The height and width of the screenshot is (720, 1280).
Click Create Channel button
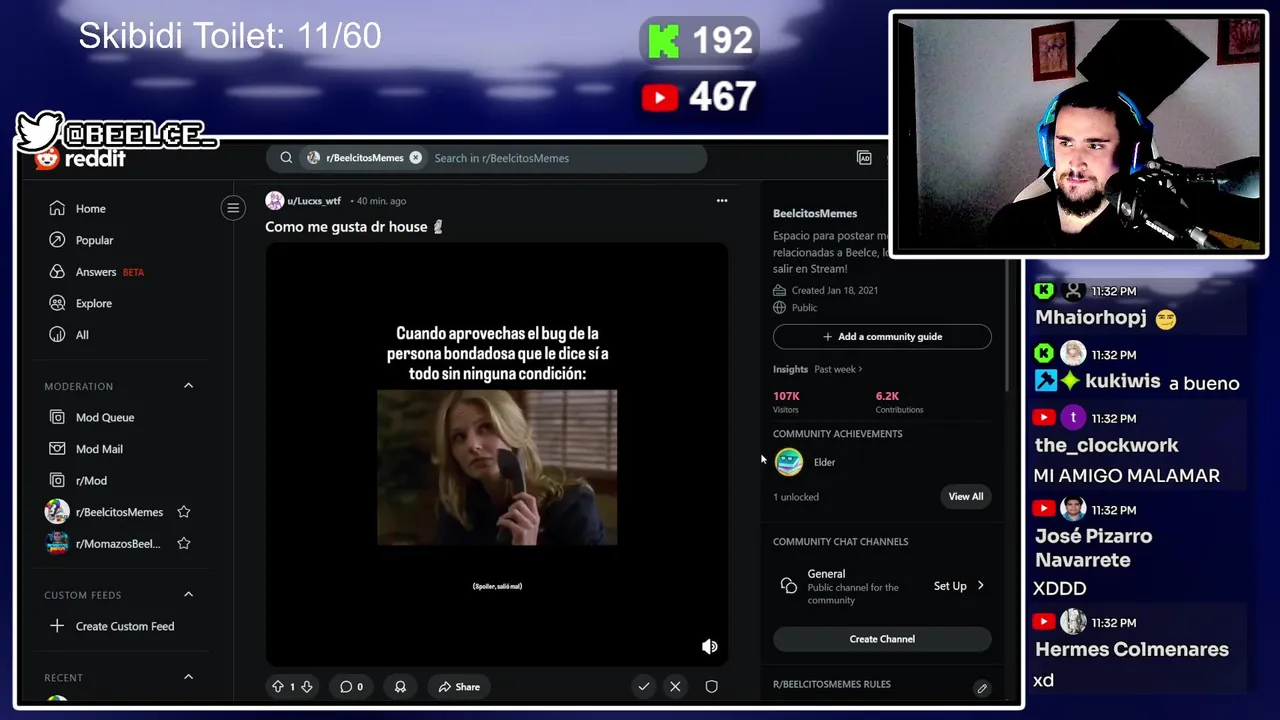click(x=882, y=639)
